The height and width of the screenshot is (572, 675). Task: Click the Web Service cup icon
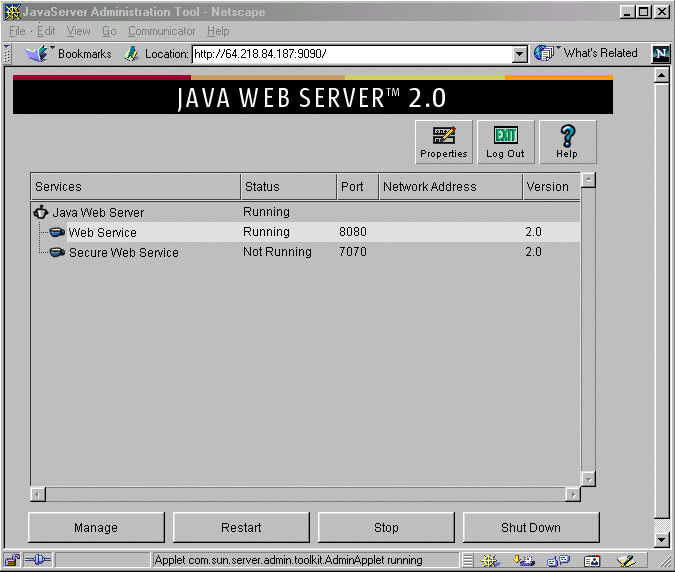click(57, 232)
